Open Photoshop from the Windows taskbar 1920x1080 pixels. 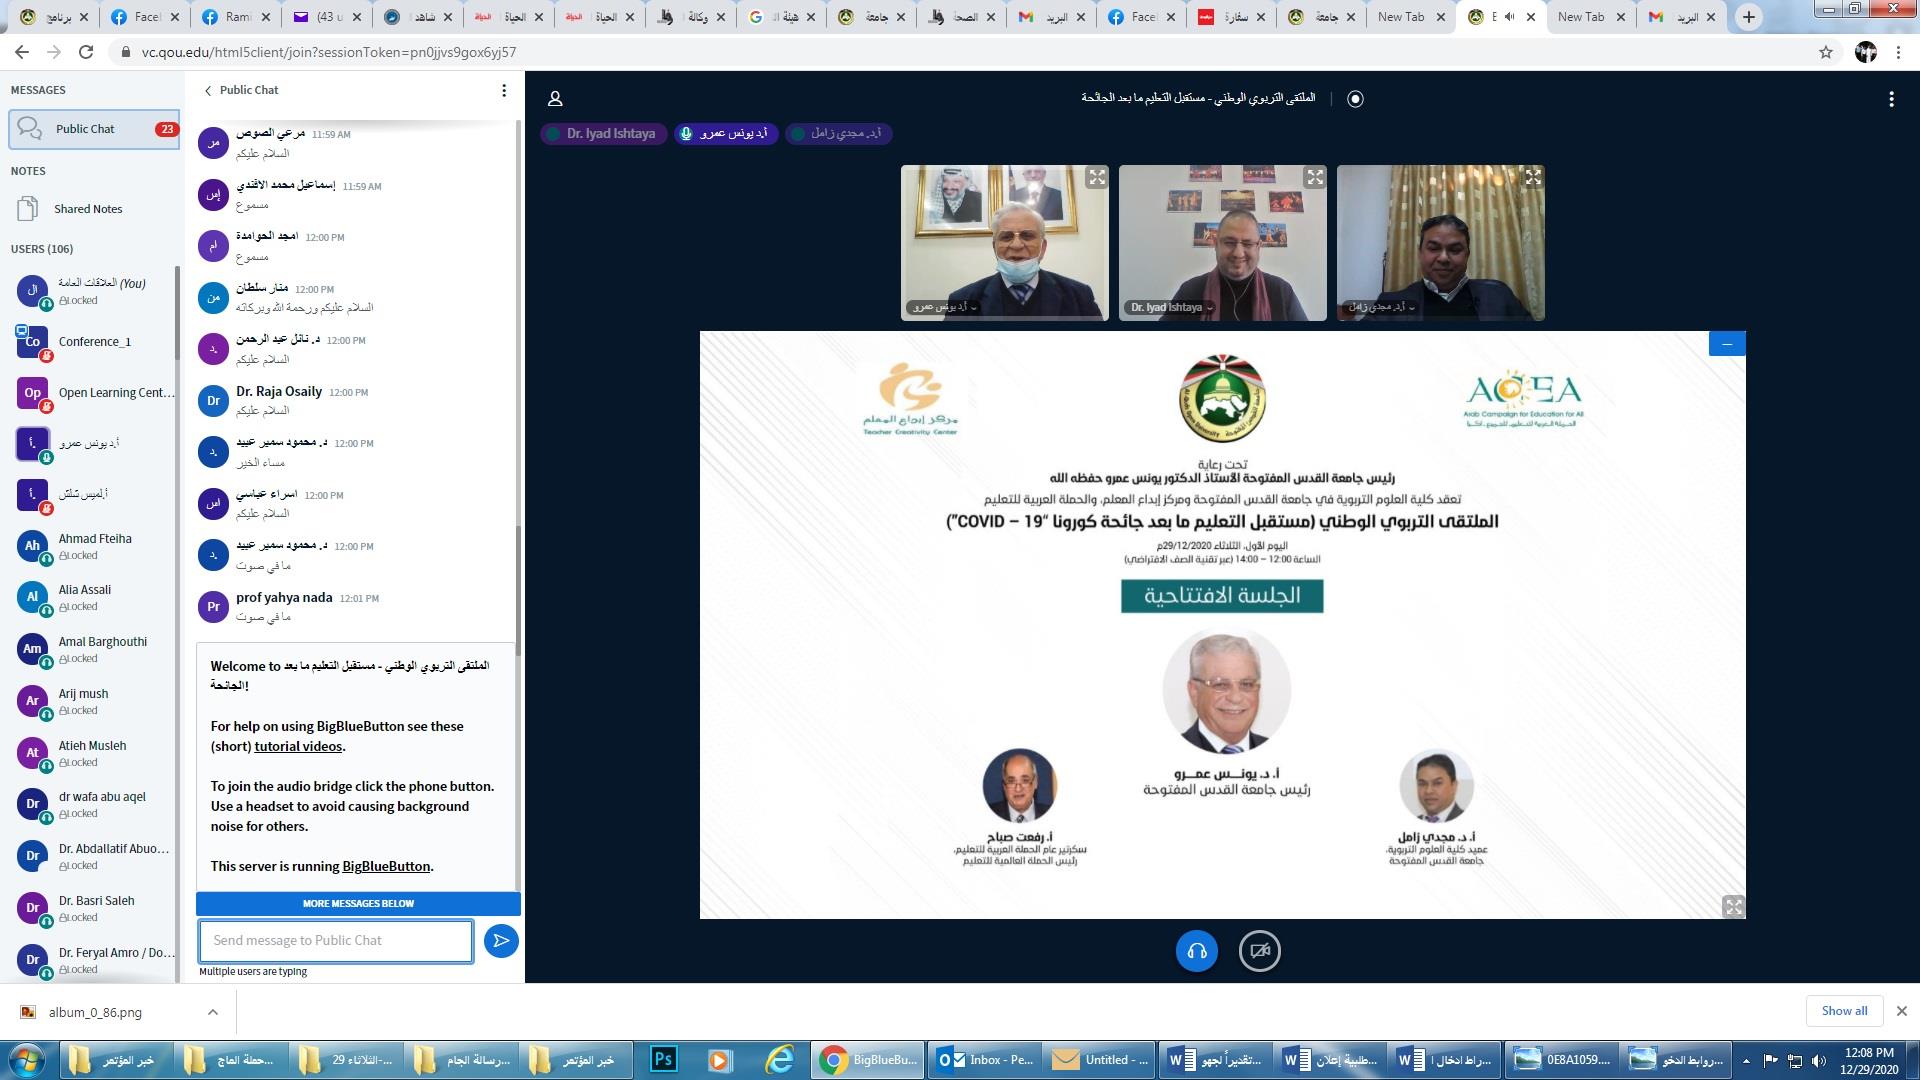click(664, 1060)
